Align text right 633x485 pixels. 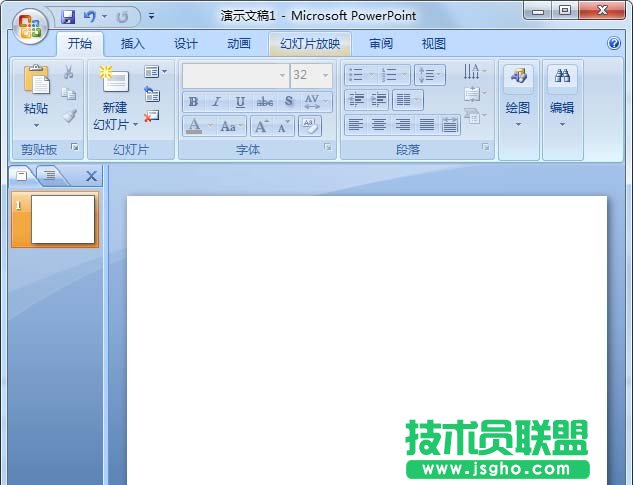[402, 125]
